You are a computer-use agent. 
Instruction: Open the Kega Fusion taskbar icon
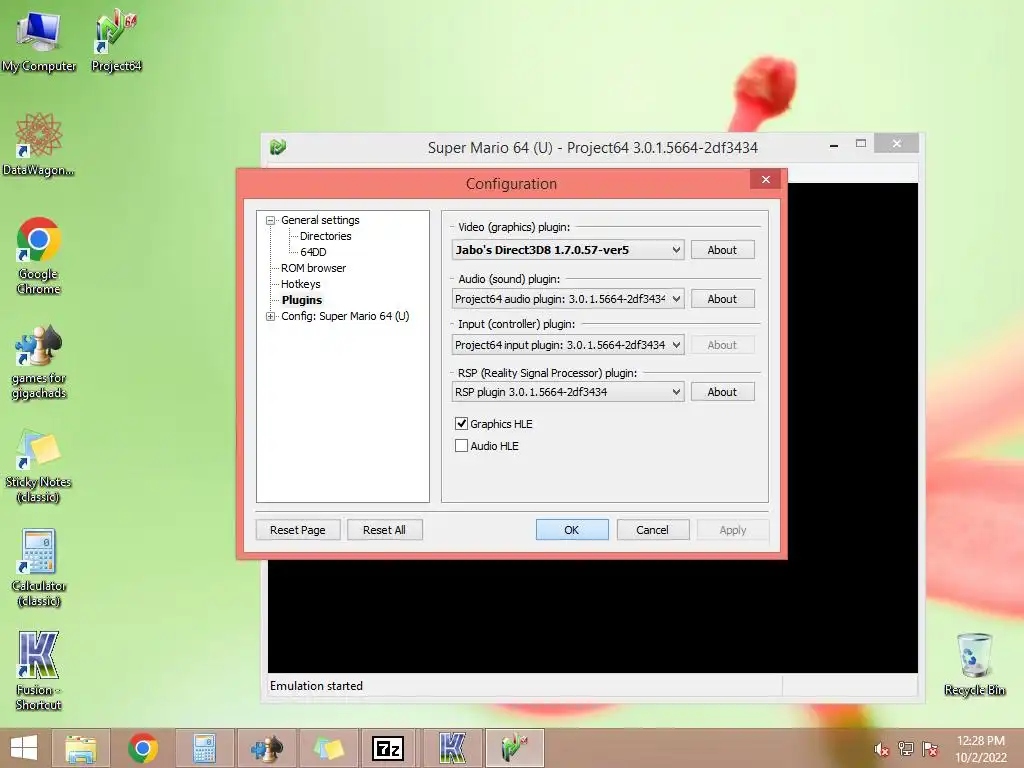coord(452,748)
